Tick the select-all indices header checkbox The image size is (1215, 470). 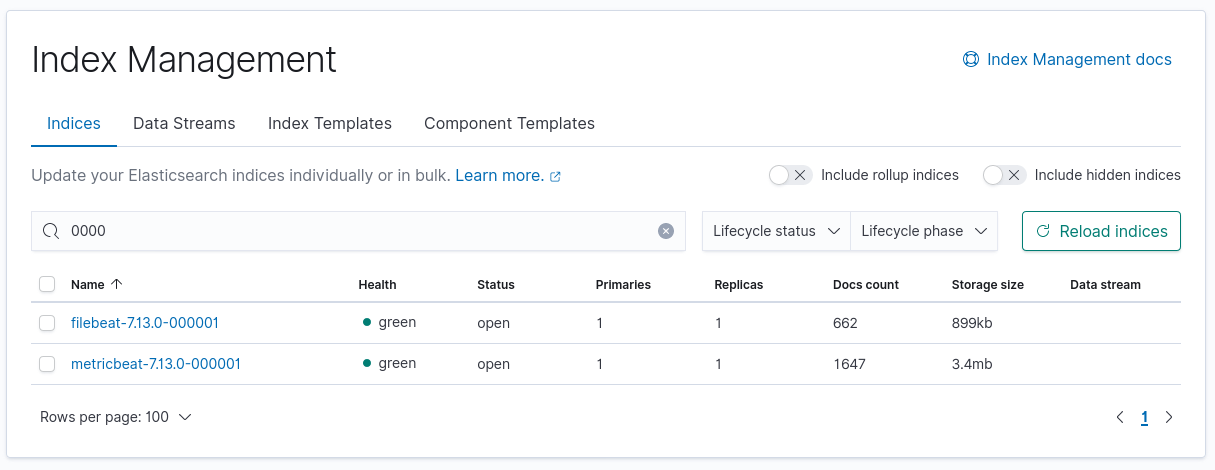click(47, 284)
